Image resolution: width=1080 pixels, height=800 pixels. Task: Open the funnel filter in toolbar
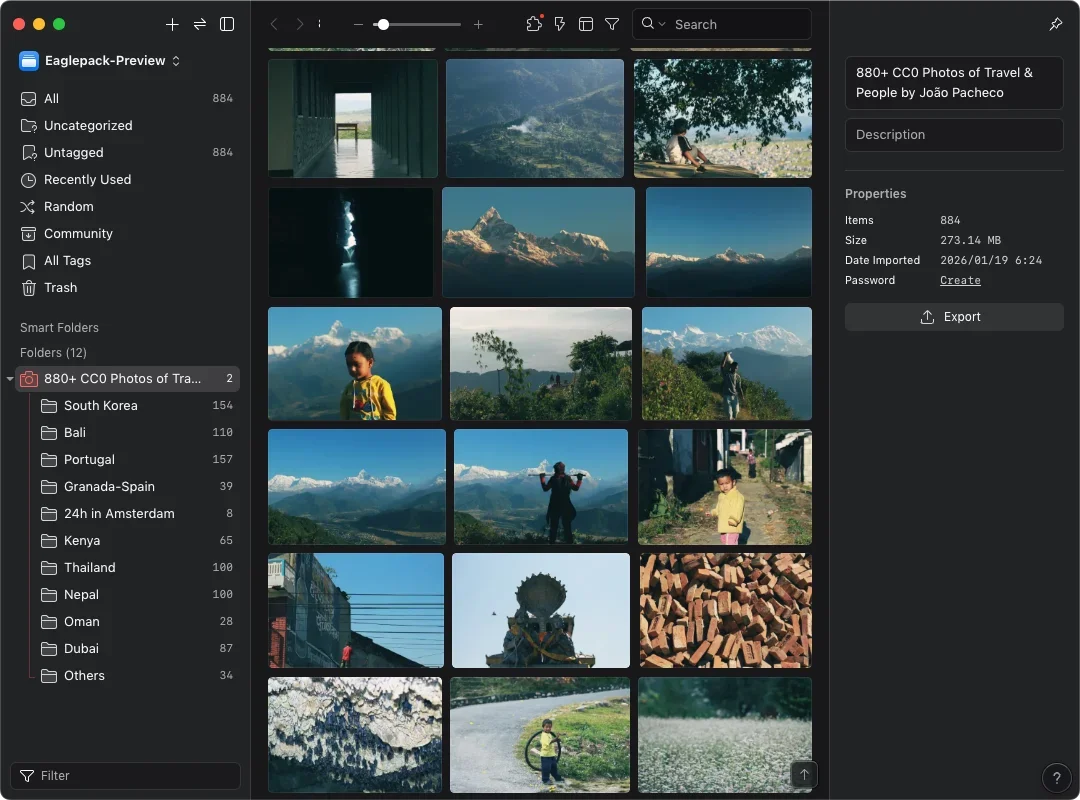(612, 24)
